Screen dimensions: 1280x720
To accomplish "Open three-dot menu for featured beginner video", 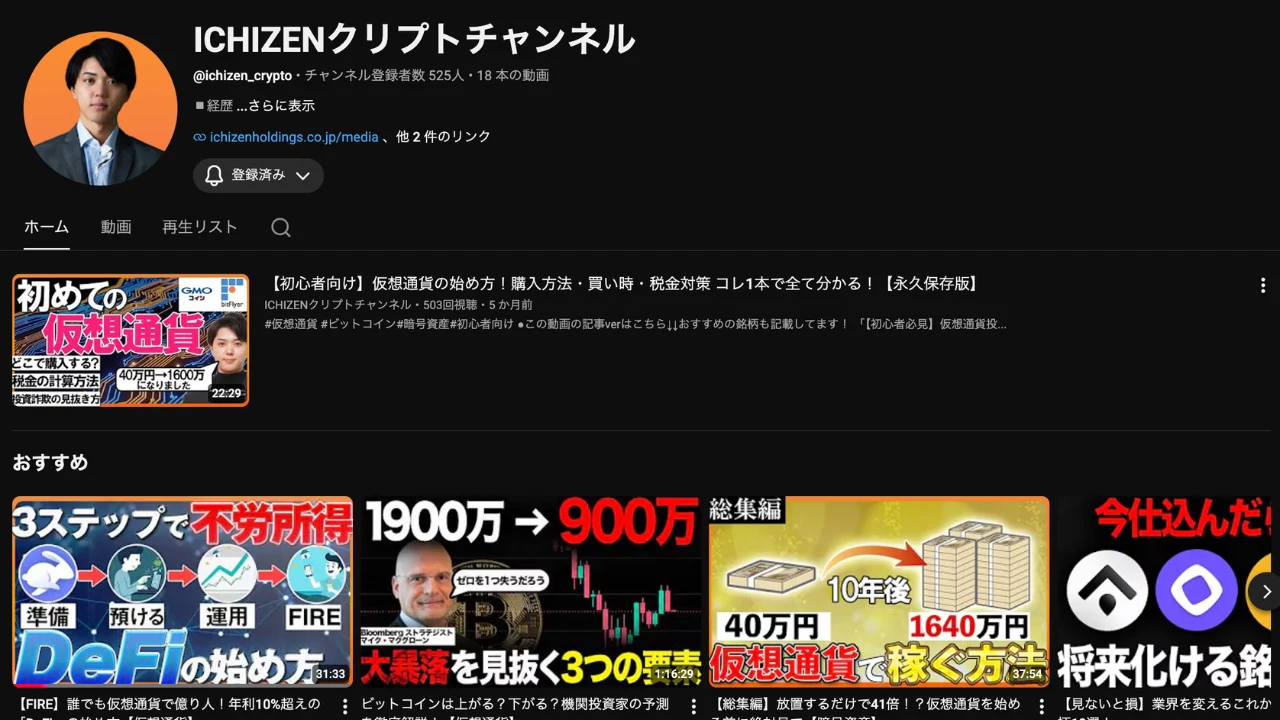I will [1263, 286].
